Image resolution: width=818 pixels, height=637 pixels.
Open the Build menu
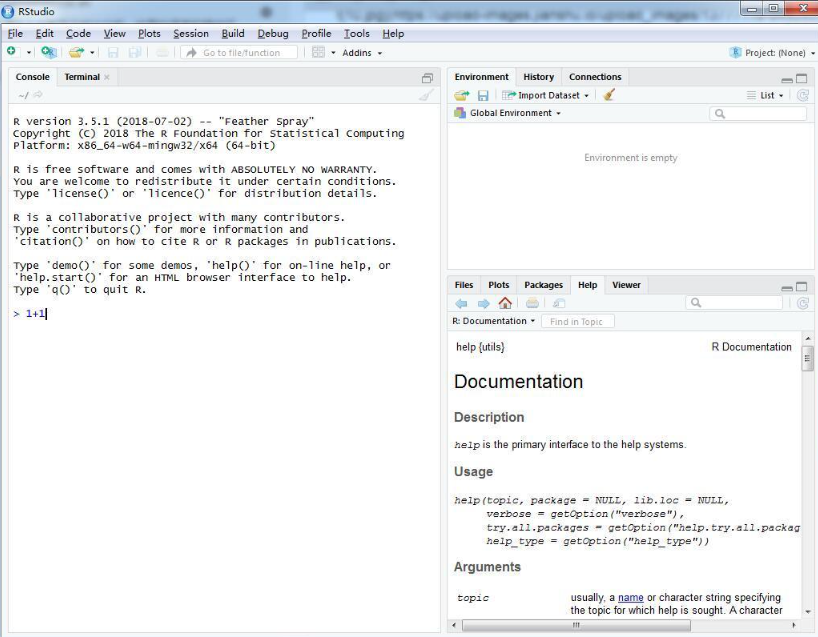coord(233,33)
